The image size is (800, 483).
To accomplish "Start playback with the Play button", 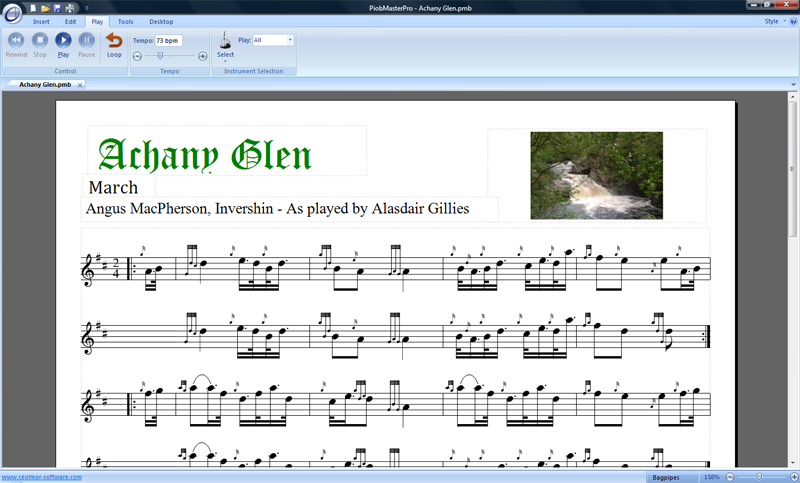I will 63,40.
